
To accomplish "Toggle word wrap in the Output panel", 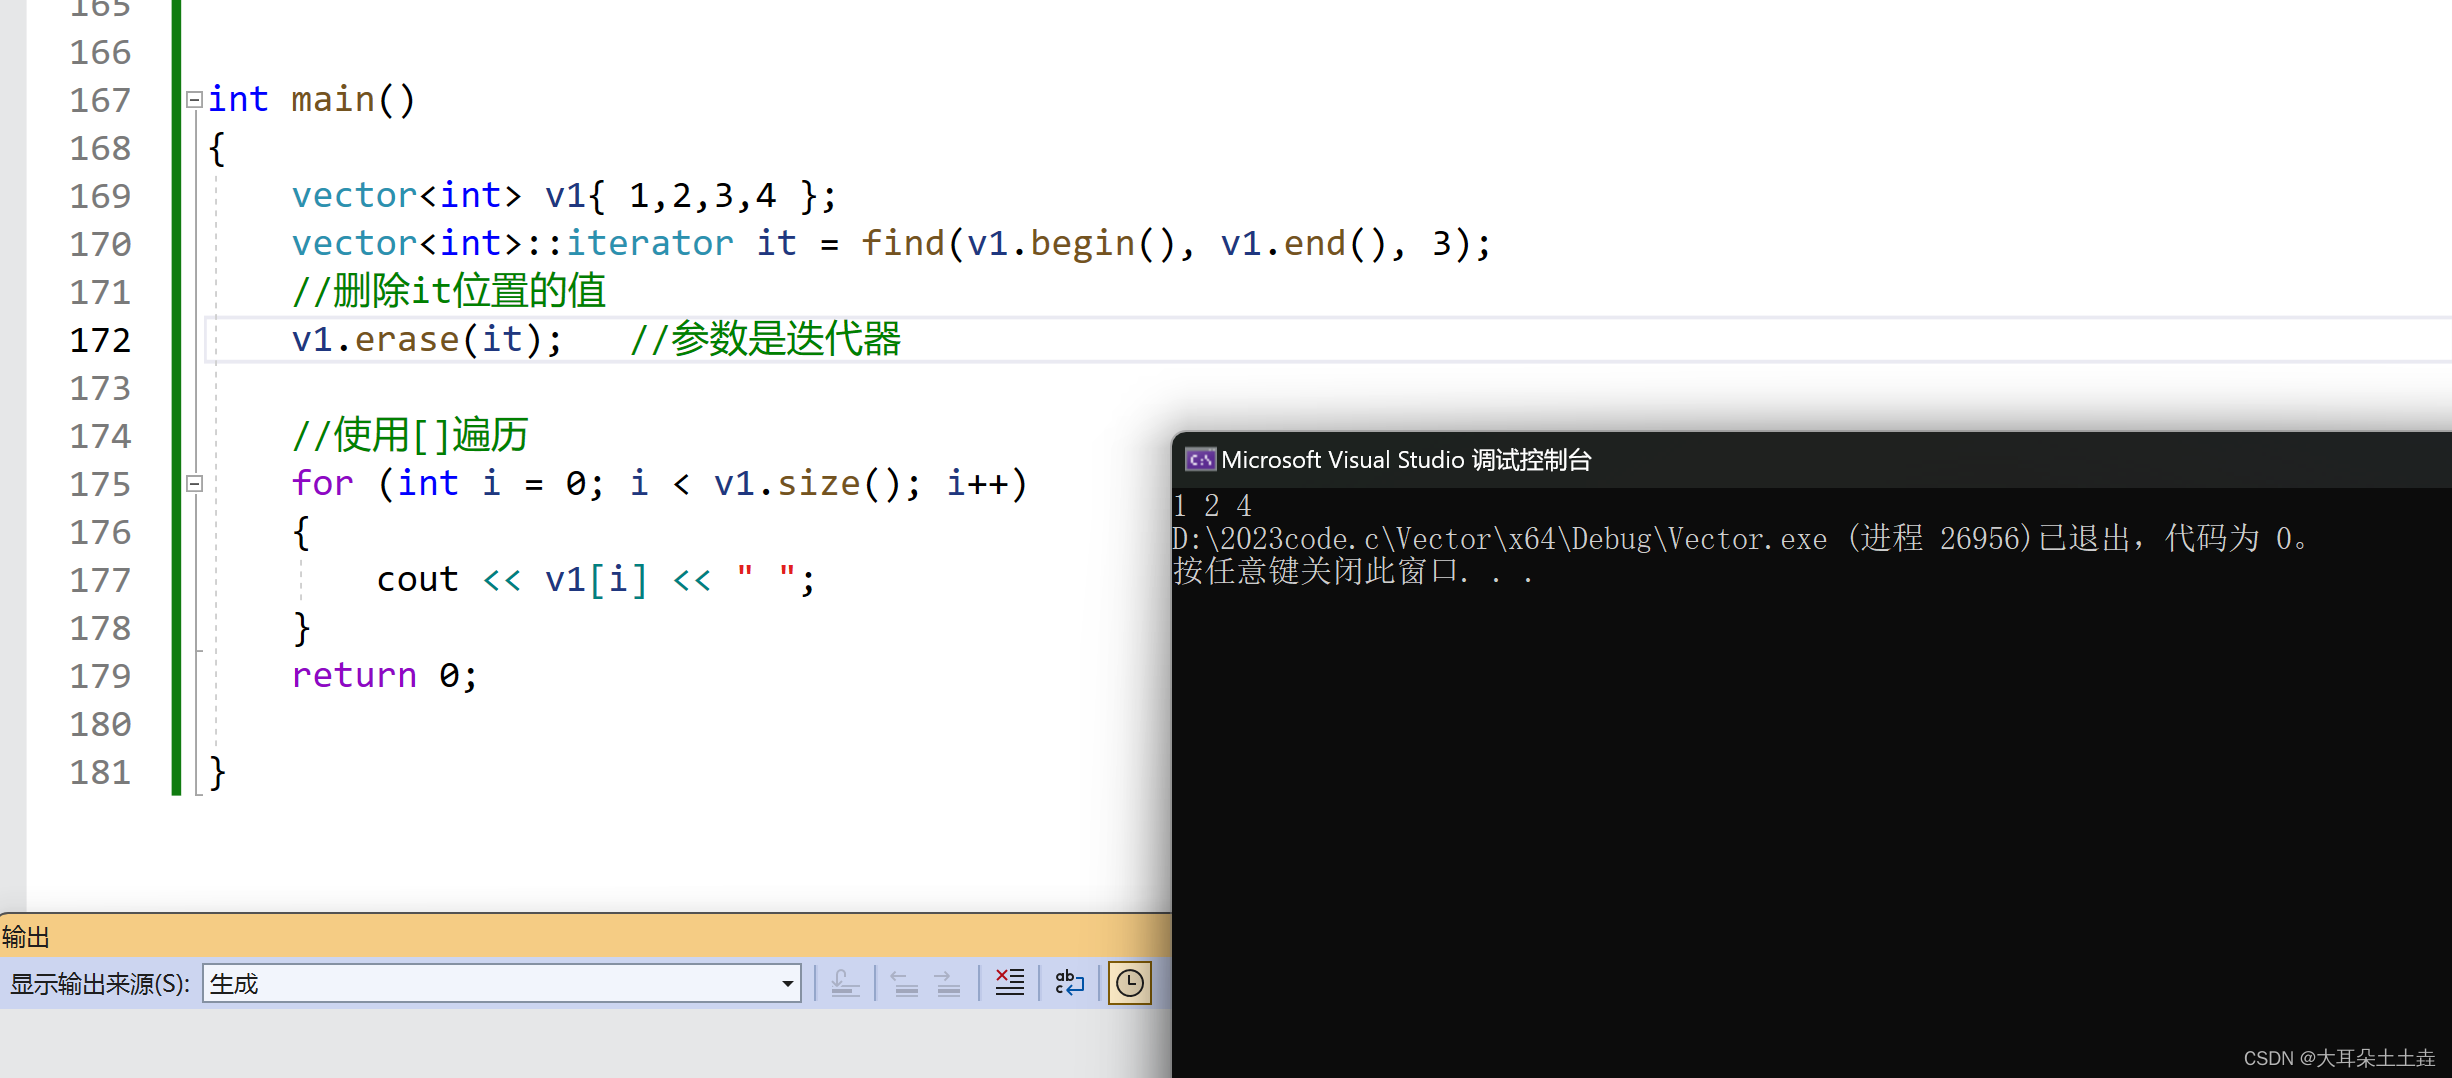I will tap(1069, 983).
